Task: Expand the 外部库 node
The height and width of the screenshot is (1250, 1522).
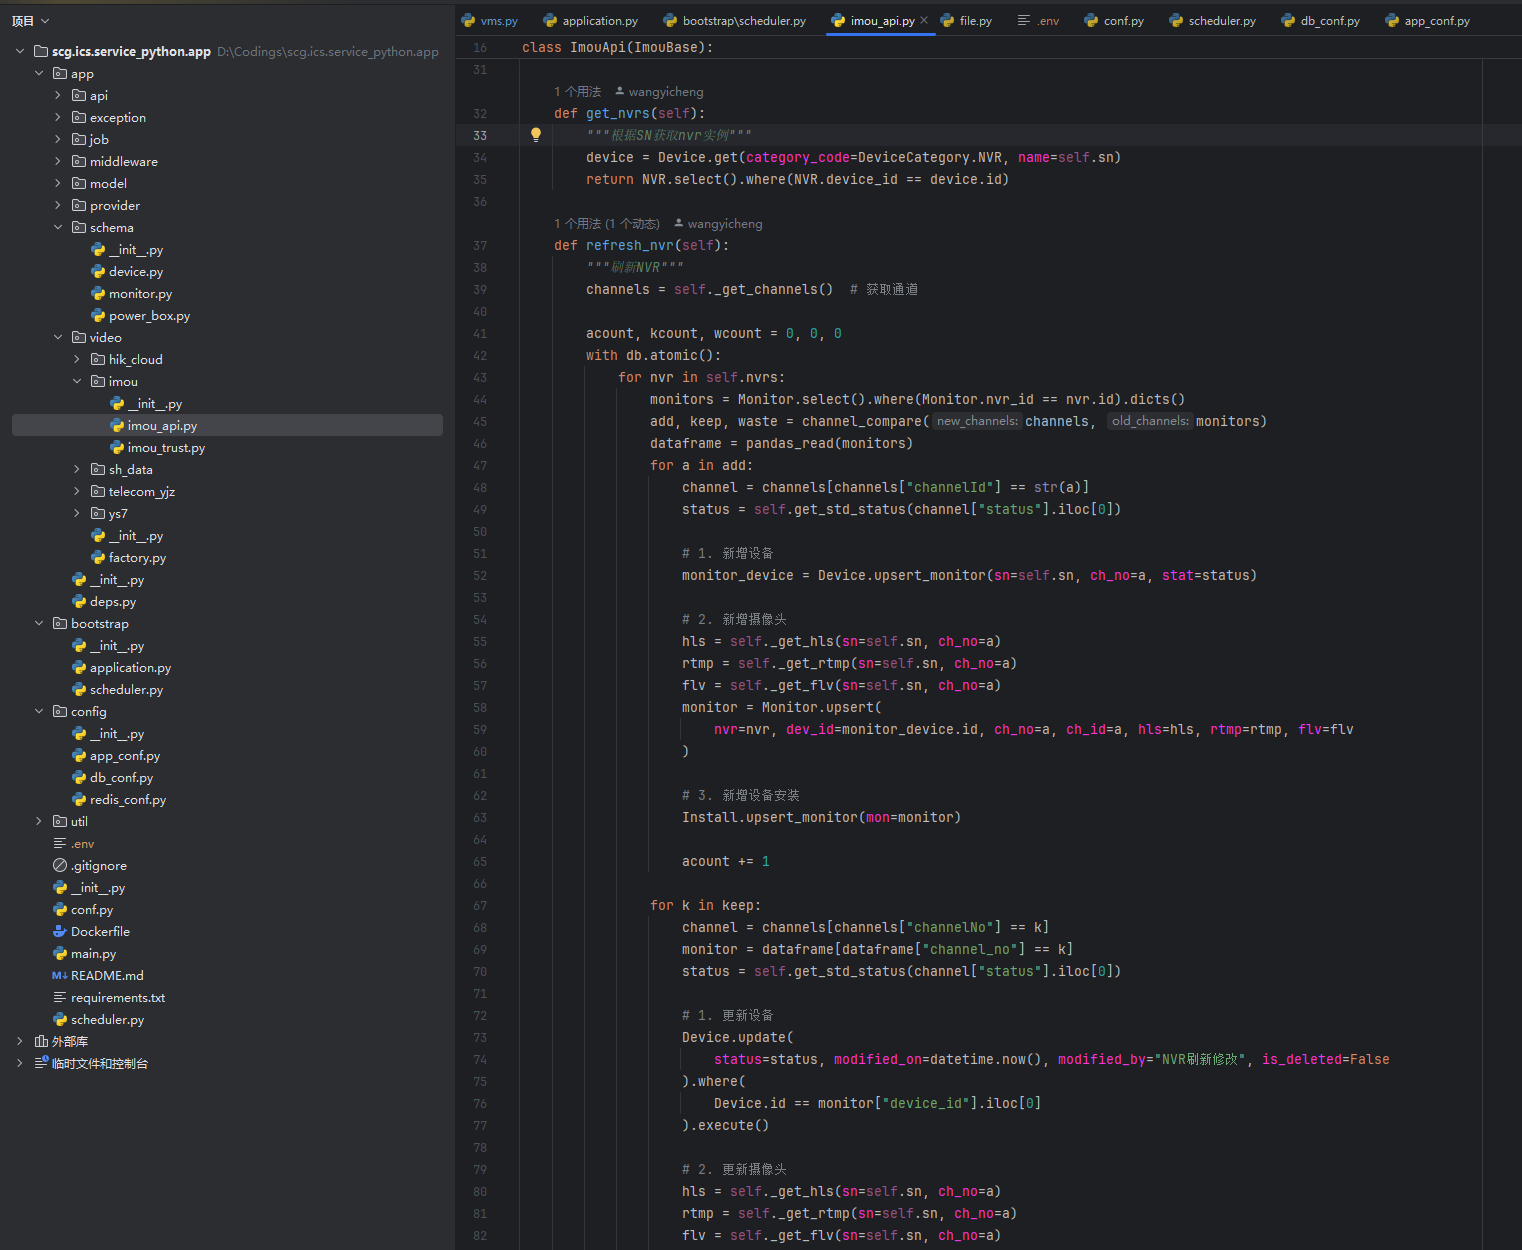Action: coord(20,1041)
